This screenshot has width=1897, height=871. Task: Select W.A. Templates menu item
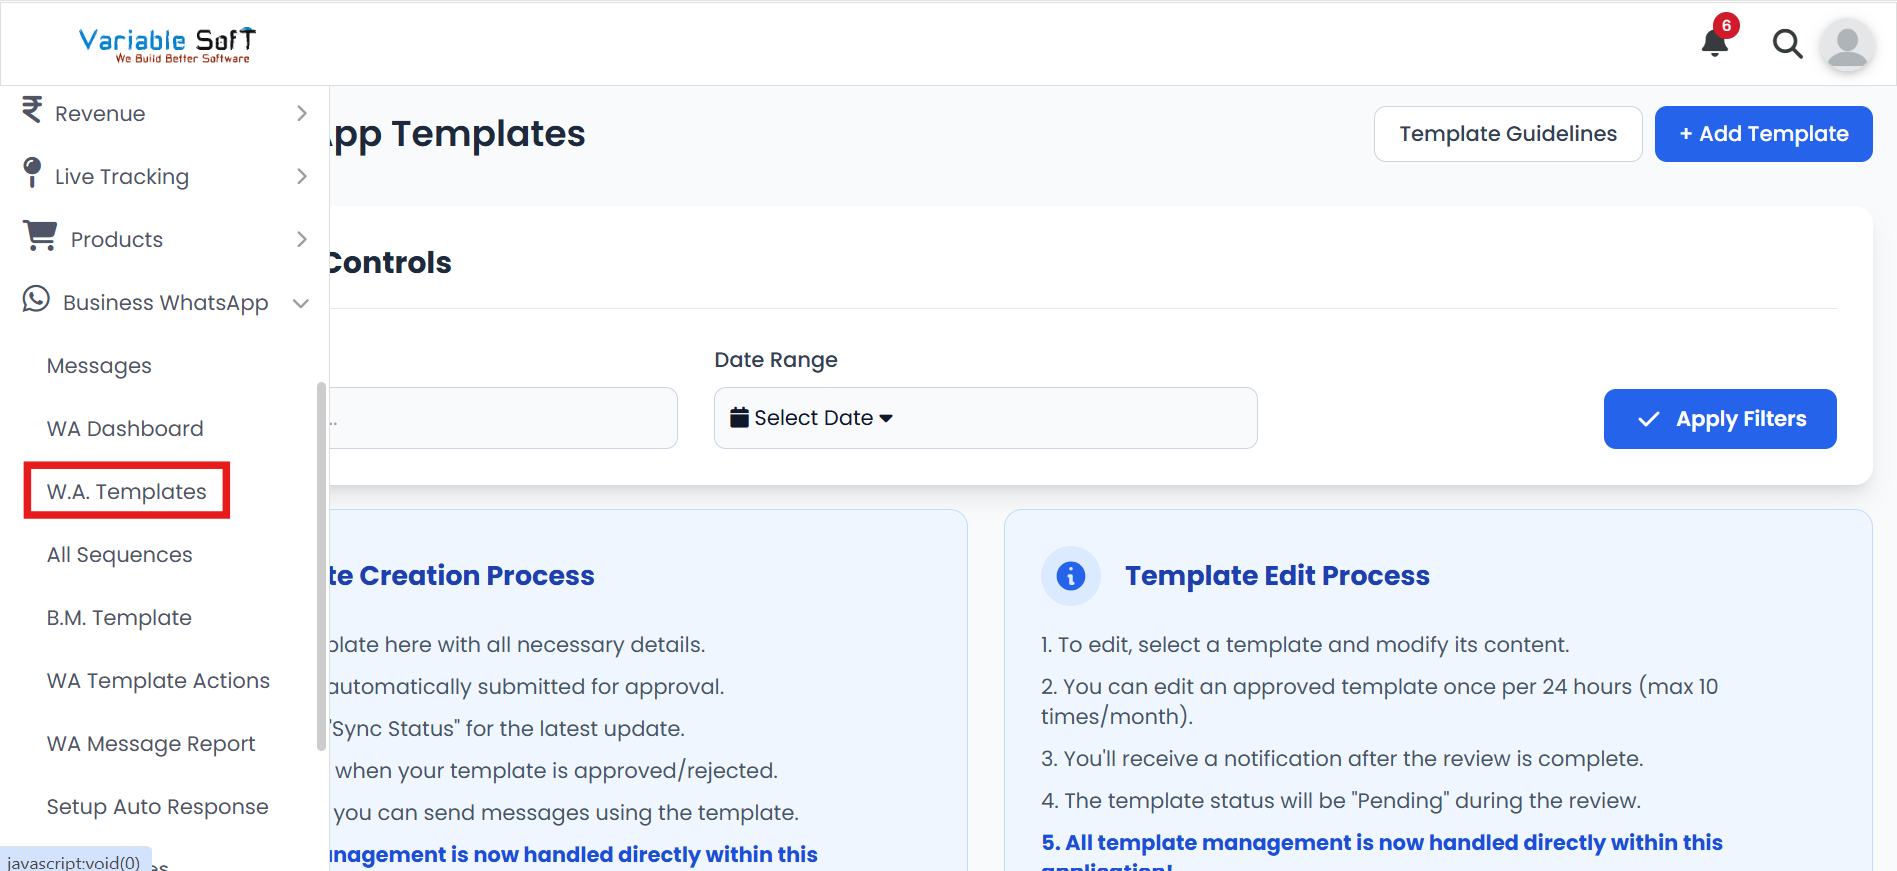point(127,491)
